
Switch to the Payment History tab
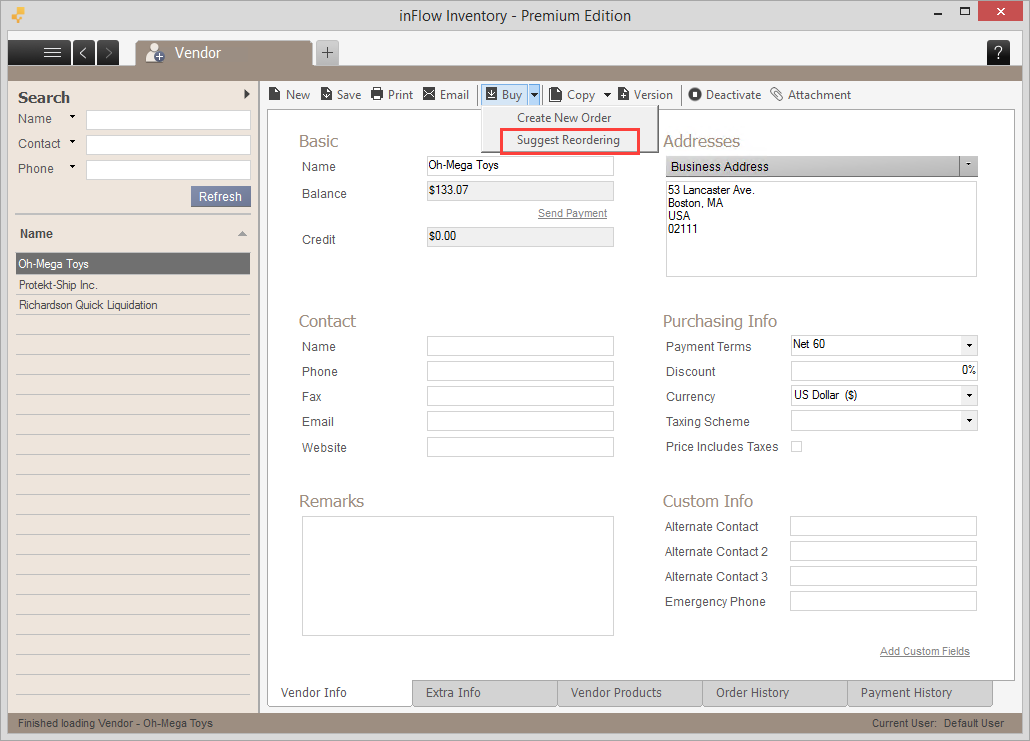click(920, 693)
